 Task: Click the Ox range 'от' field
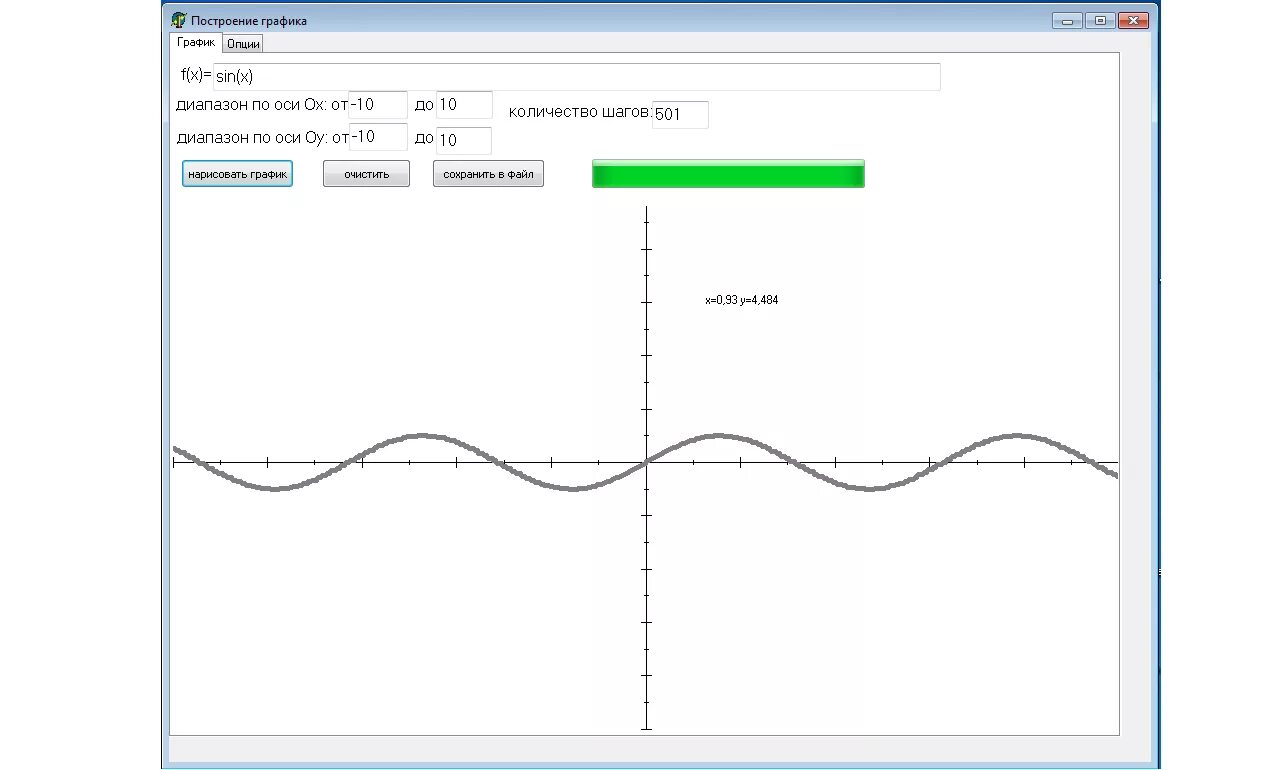[378, 105]
